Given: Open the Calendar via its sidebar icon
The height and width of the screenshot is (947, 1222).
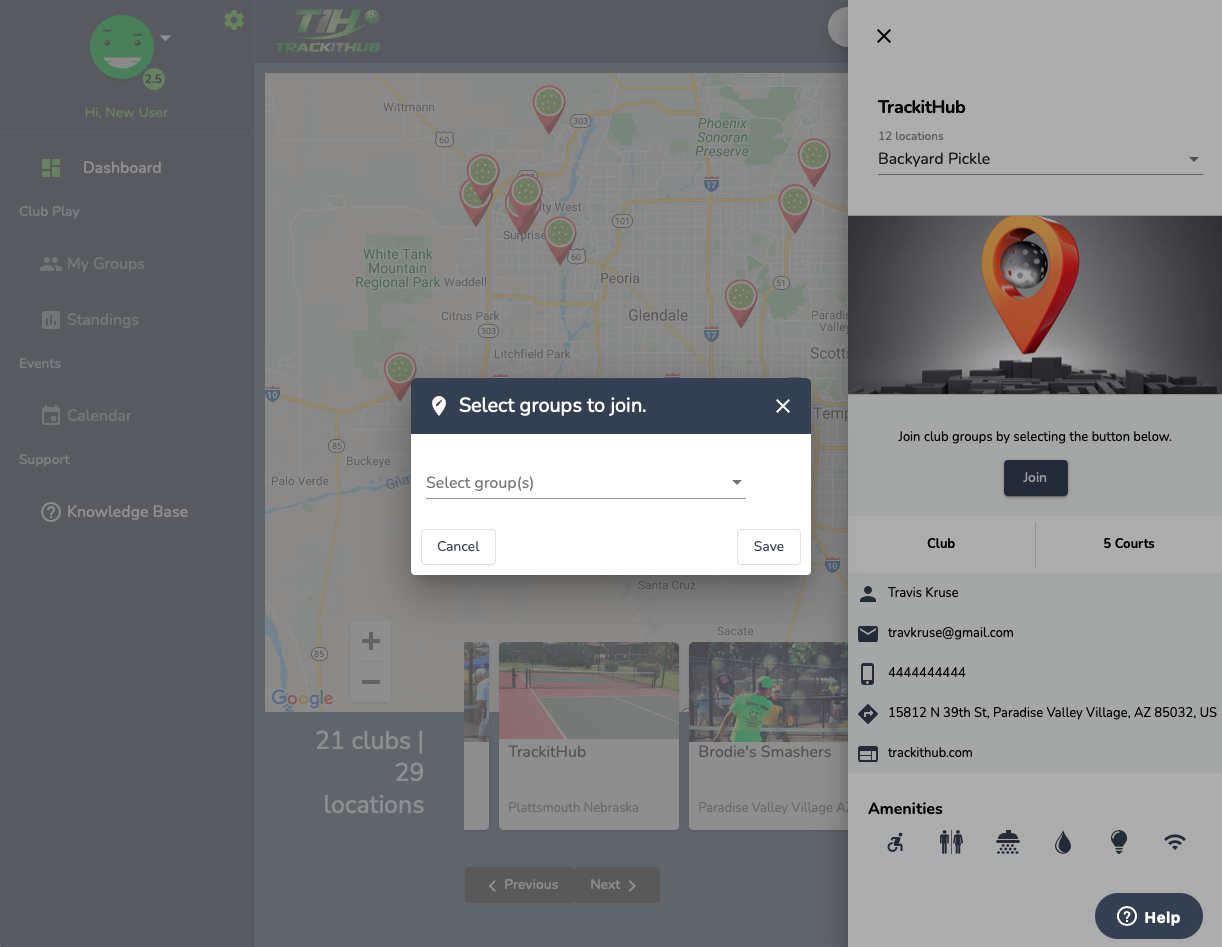Looking at the screenshot, I should [x=51, y=415].
